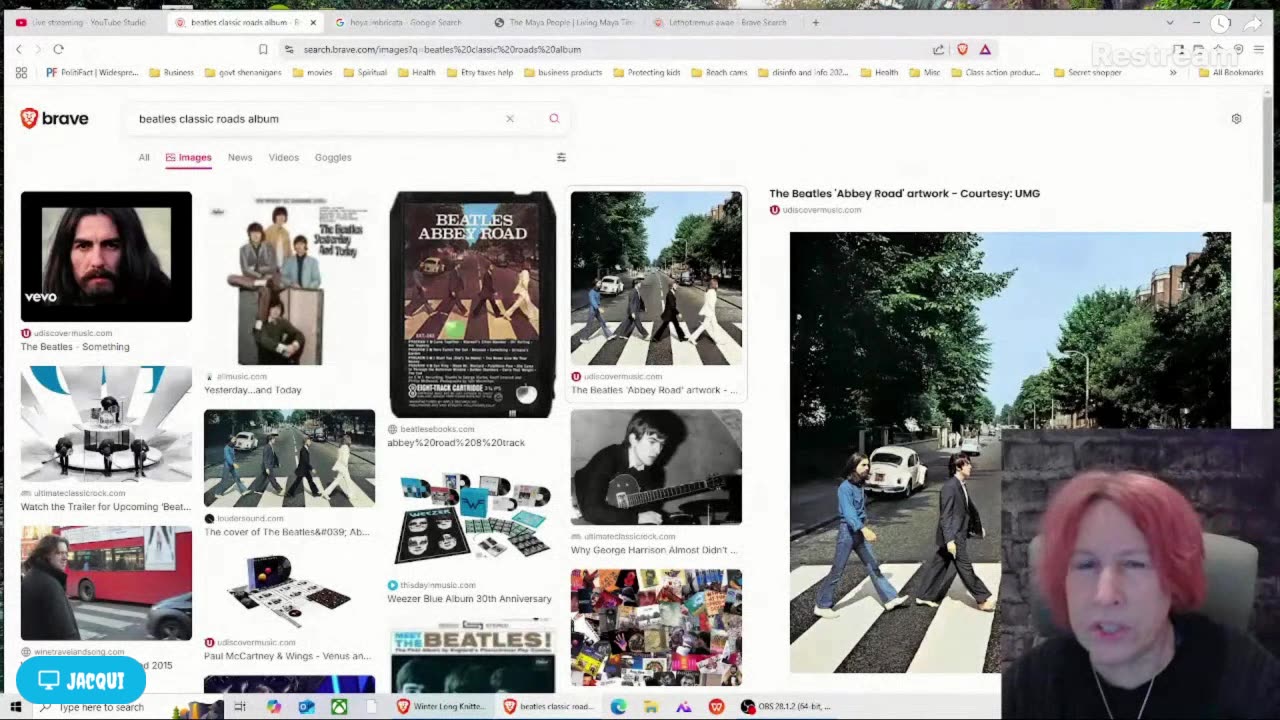Switch to the Live streaming - YouTube Studio tab
This screenshot has height=720, width=1280.
pos(81,22)
